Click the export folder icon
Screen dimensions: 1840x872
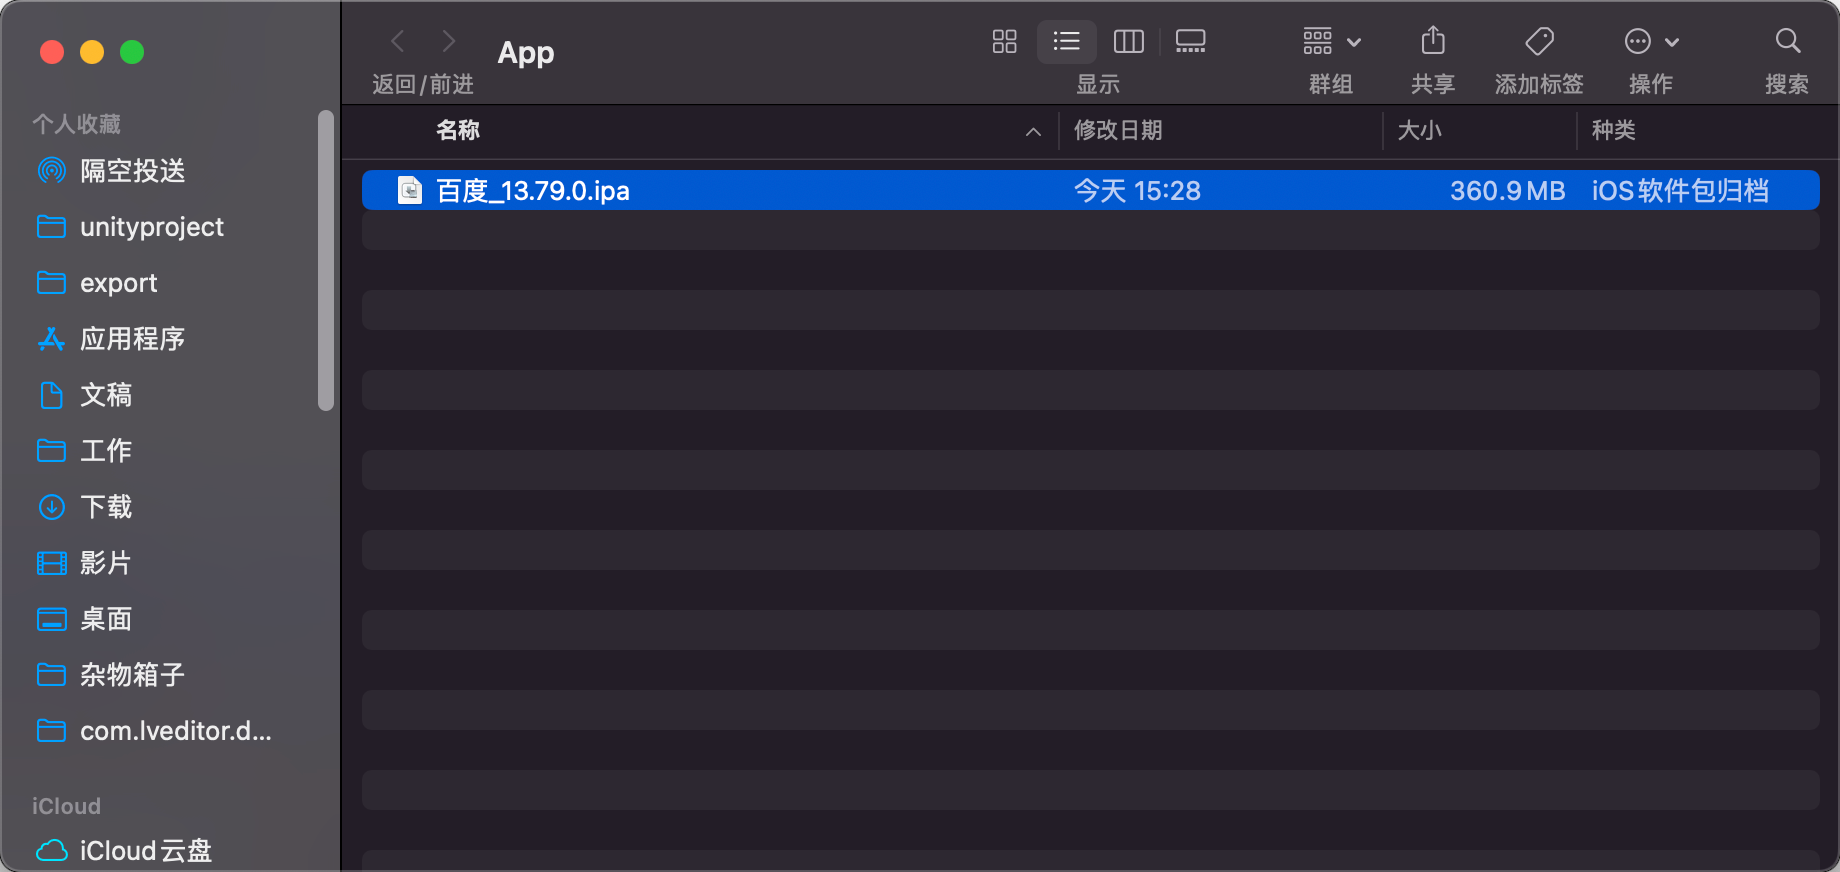[52, 283]
